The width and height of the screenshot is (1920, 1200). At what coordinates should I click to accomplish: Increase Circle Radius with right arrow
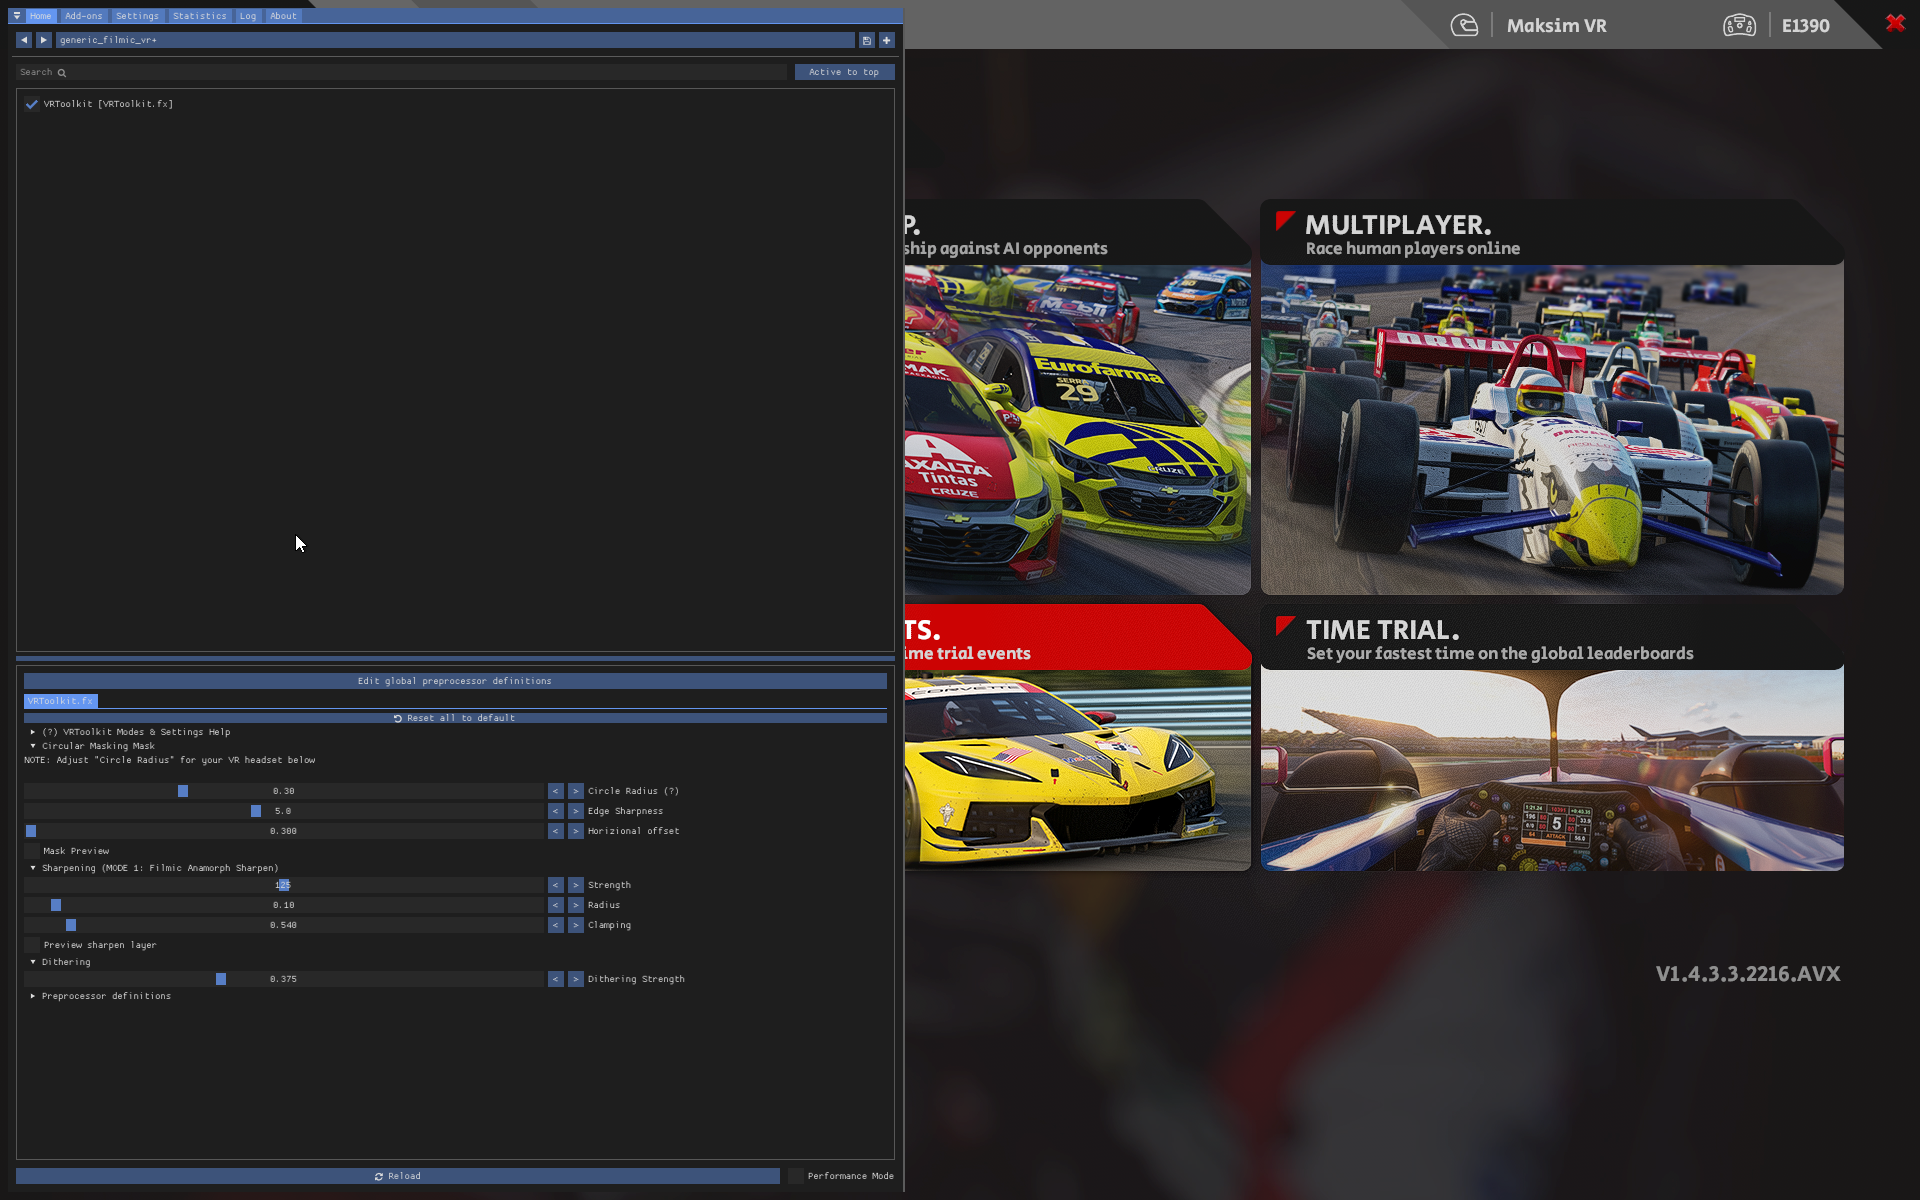576,791
